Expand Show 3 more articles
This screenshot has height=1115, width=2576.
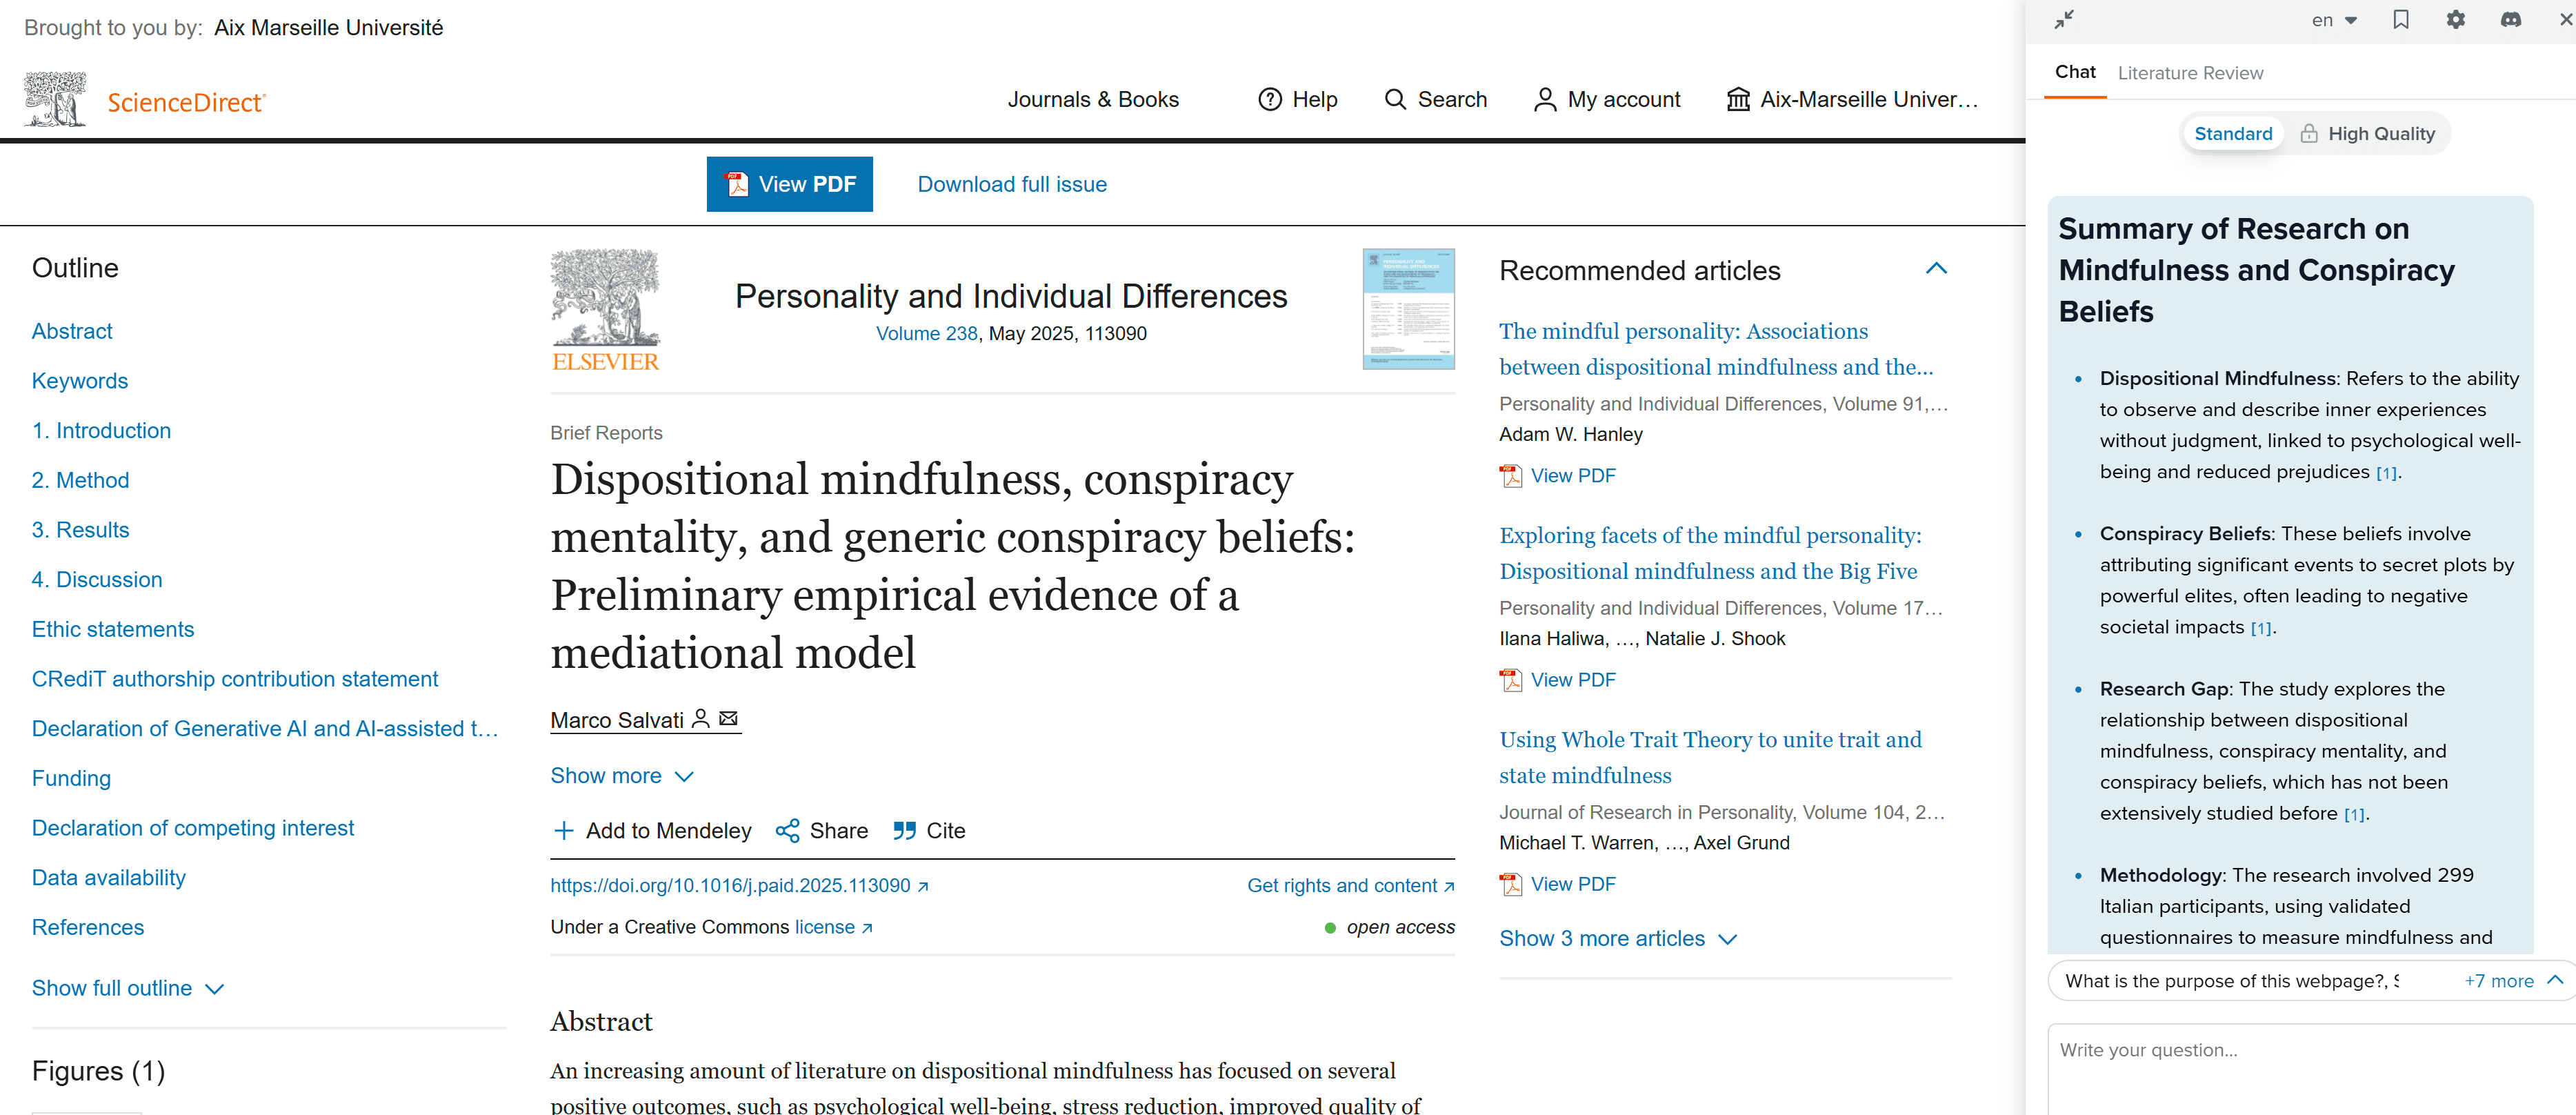coord(1616,938)
